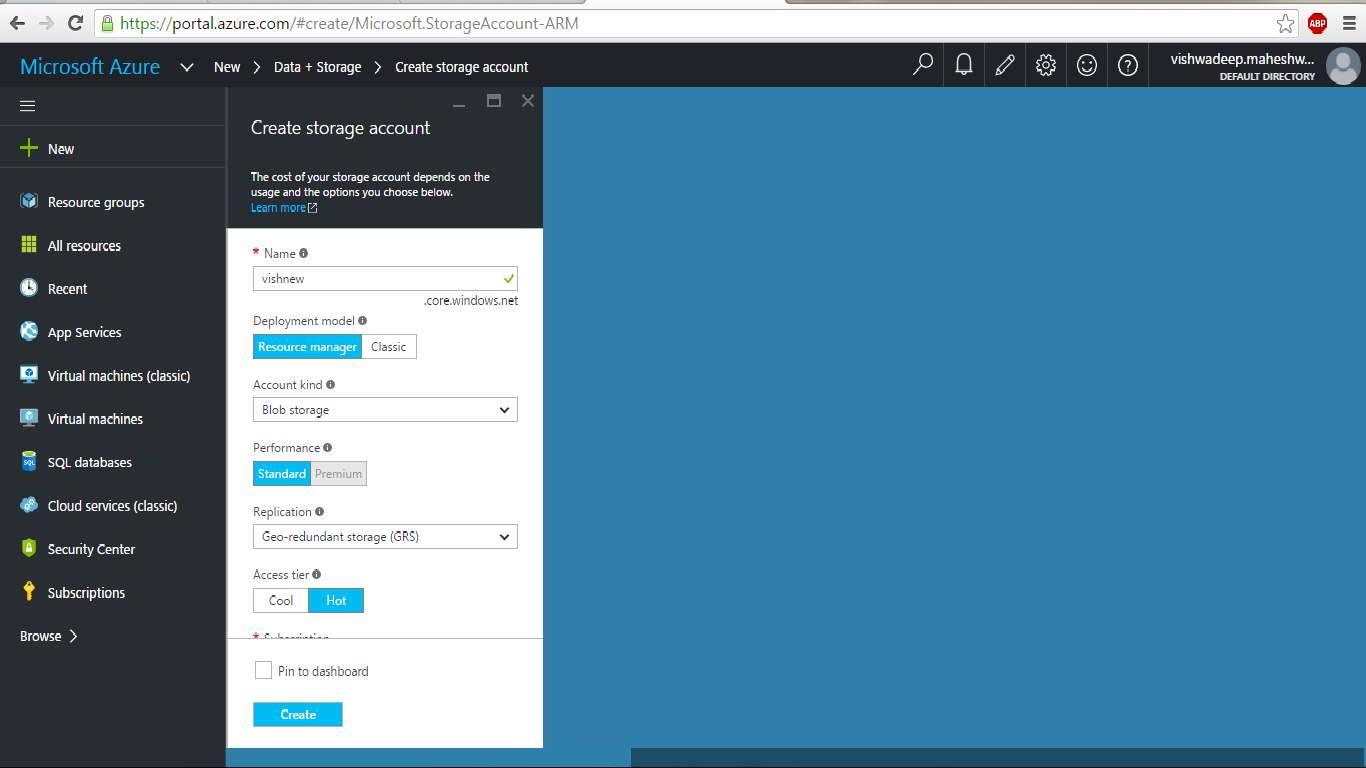Click the smiley feedback icon
This screenshot has height=768, width=1366.
(x=1087, y=65)
